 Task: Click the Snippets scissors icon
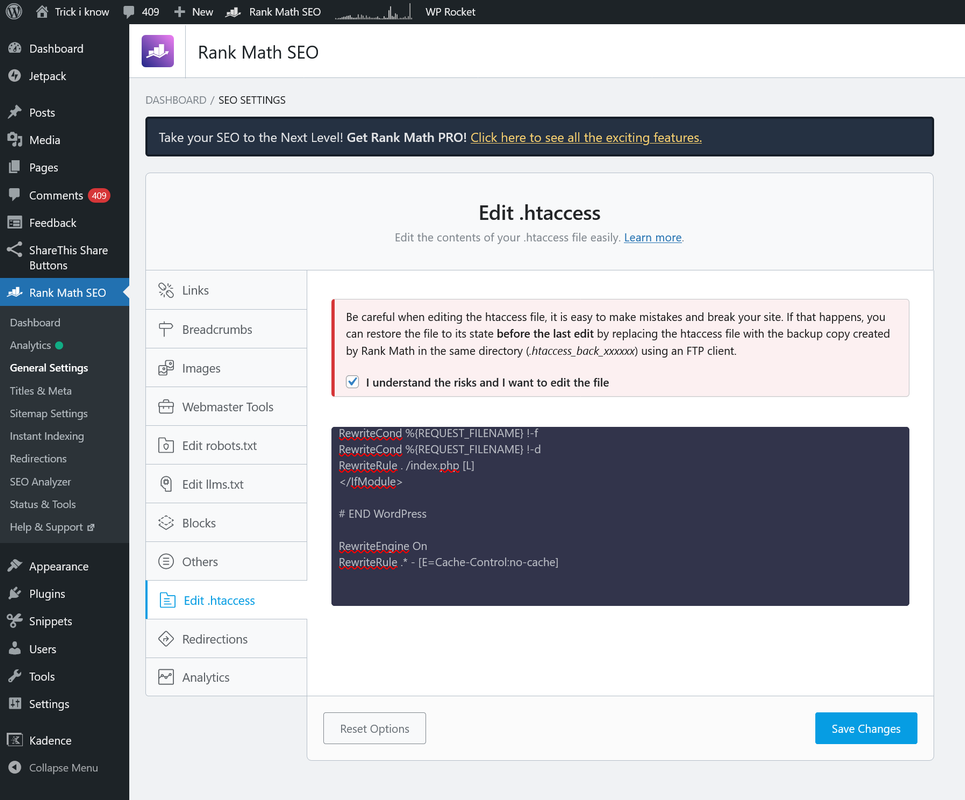point(15,620)
